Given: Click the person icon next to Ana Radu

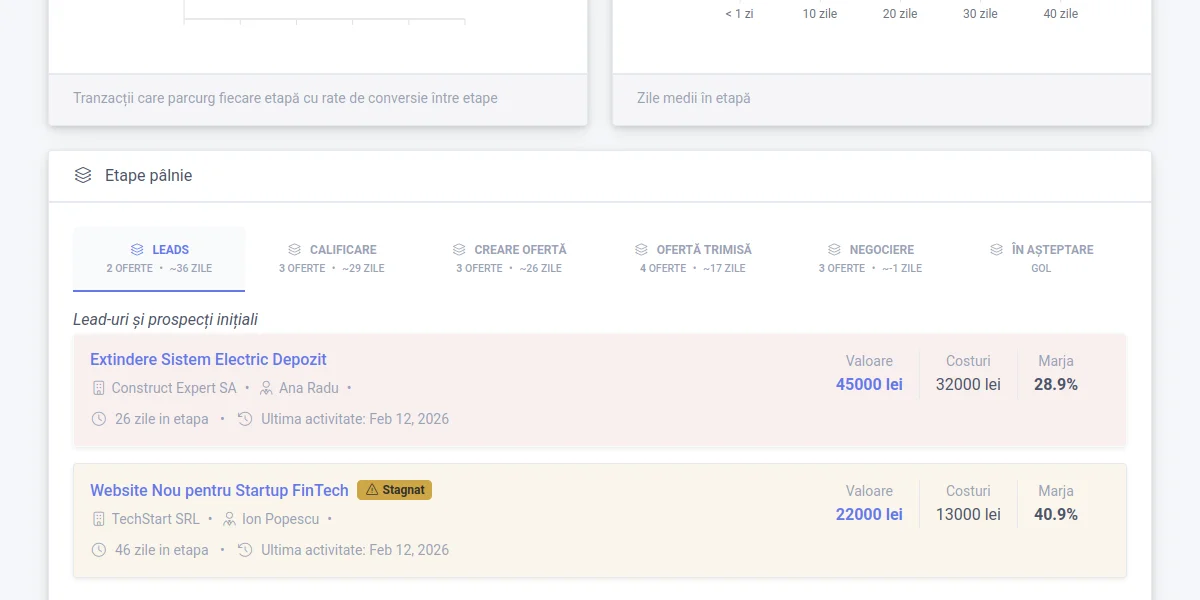Looking at the screenshot, I should point(265,388).
